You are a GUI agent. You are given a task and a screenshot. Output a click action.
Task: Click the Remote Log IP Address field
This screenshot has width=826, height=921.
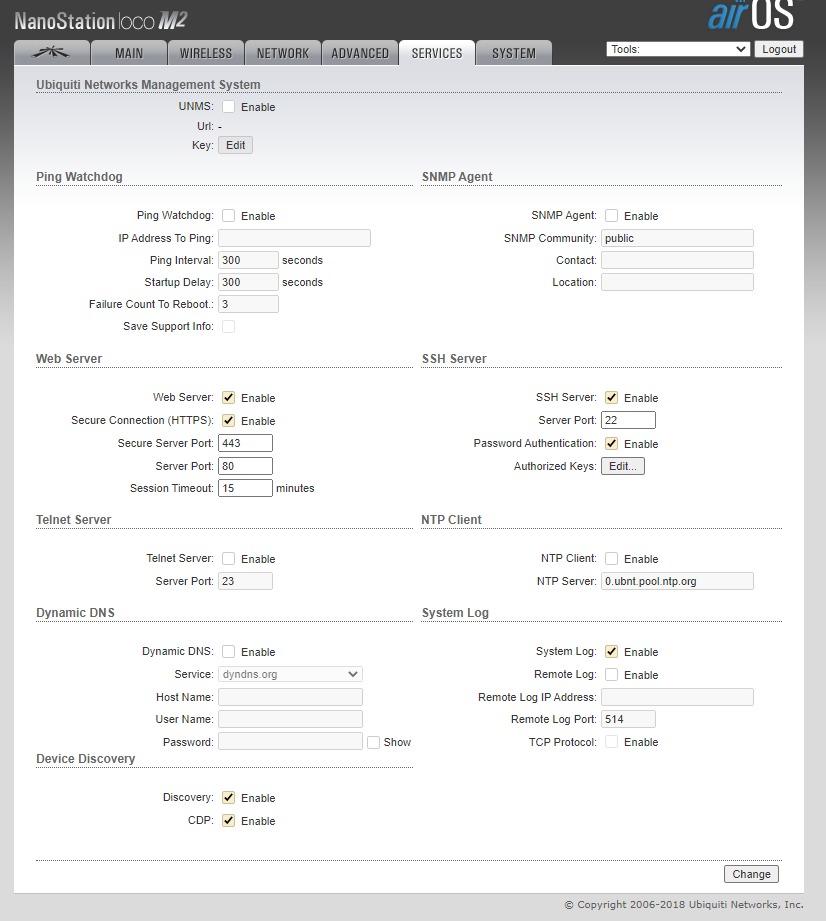click(x=677, y=697)
